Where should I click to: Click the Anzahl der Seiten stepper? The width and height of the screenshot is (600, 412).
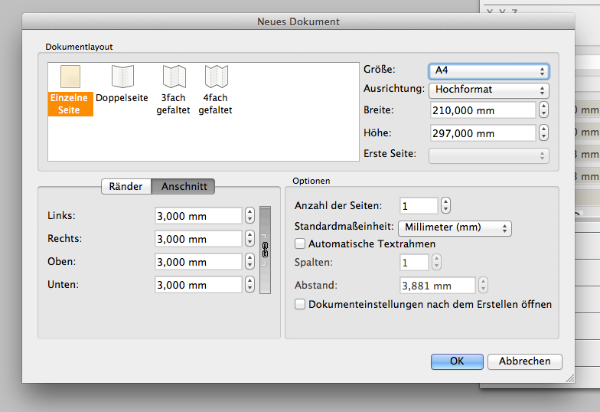tap(446, 205)
